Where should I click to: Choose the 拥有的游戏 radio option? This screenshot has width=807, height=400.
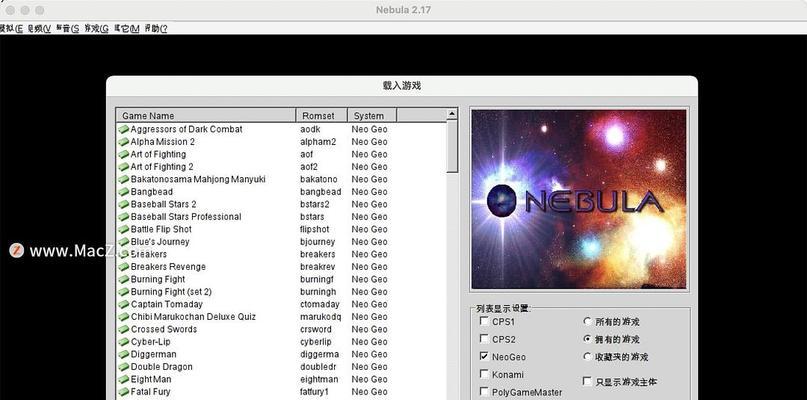point(587,339)
